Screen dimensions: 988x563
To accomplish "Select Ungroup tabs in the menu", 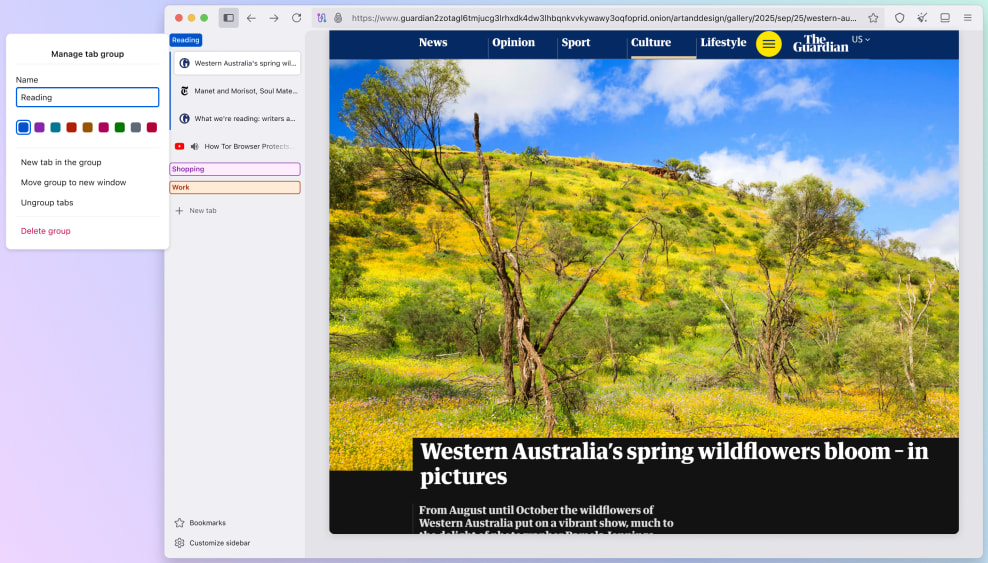I will (x=47, y=203).
